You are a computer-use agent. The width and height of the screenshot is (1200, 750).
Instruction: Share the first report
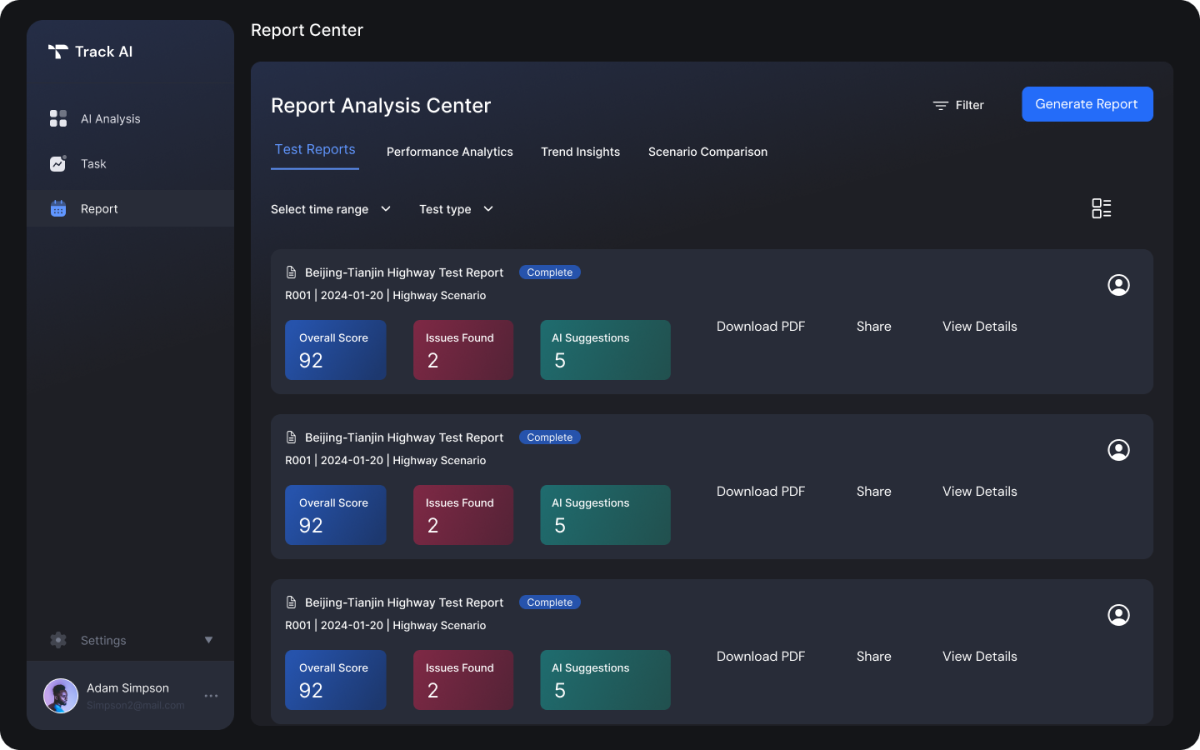point(874,326)
